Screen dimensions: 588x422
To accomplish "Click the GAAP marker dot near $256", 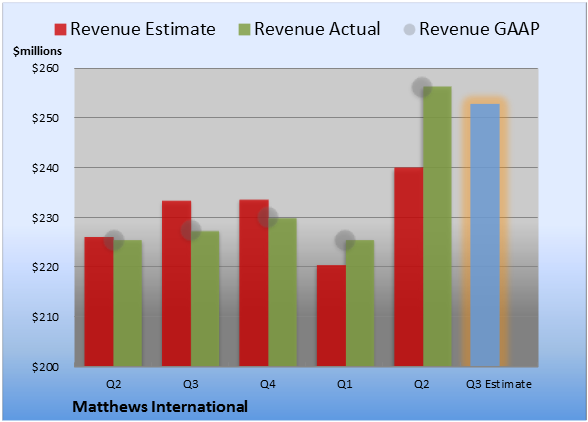I will 422,87.
